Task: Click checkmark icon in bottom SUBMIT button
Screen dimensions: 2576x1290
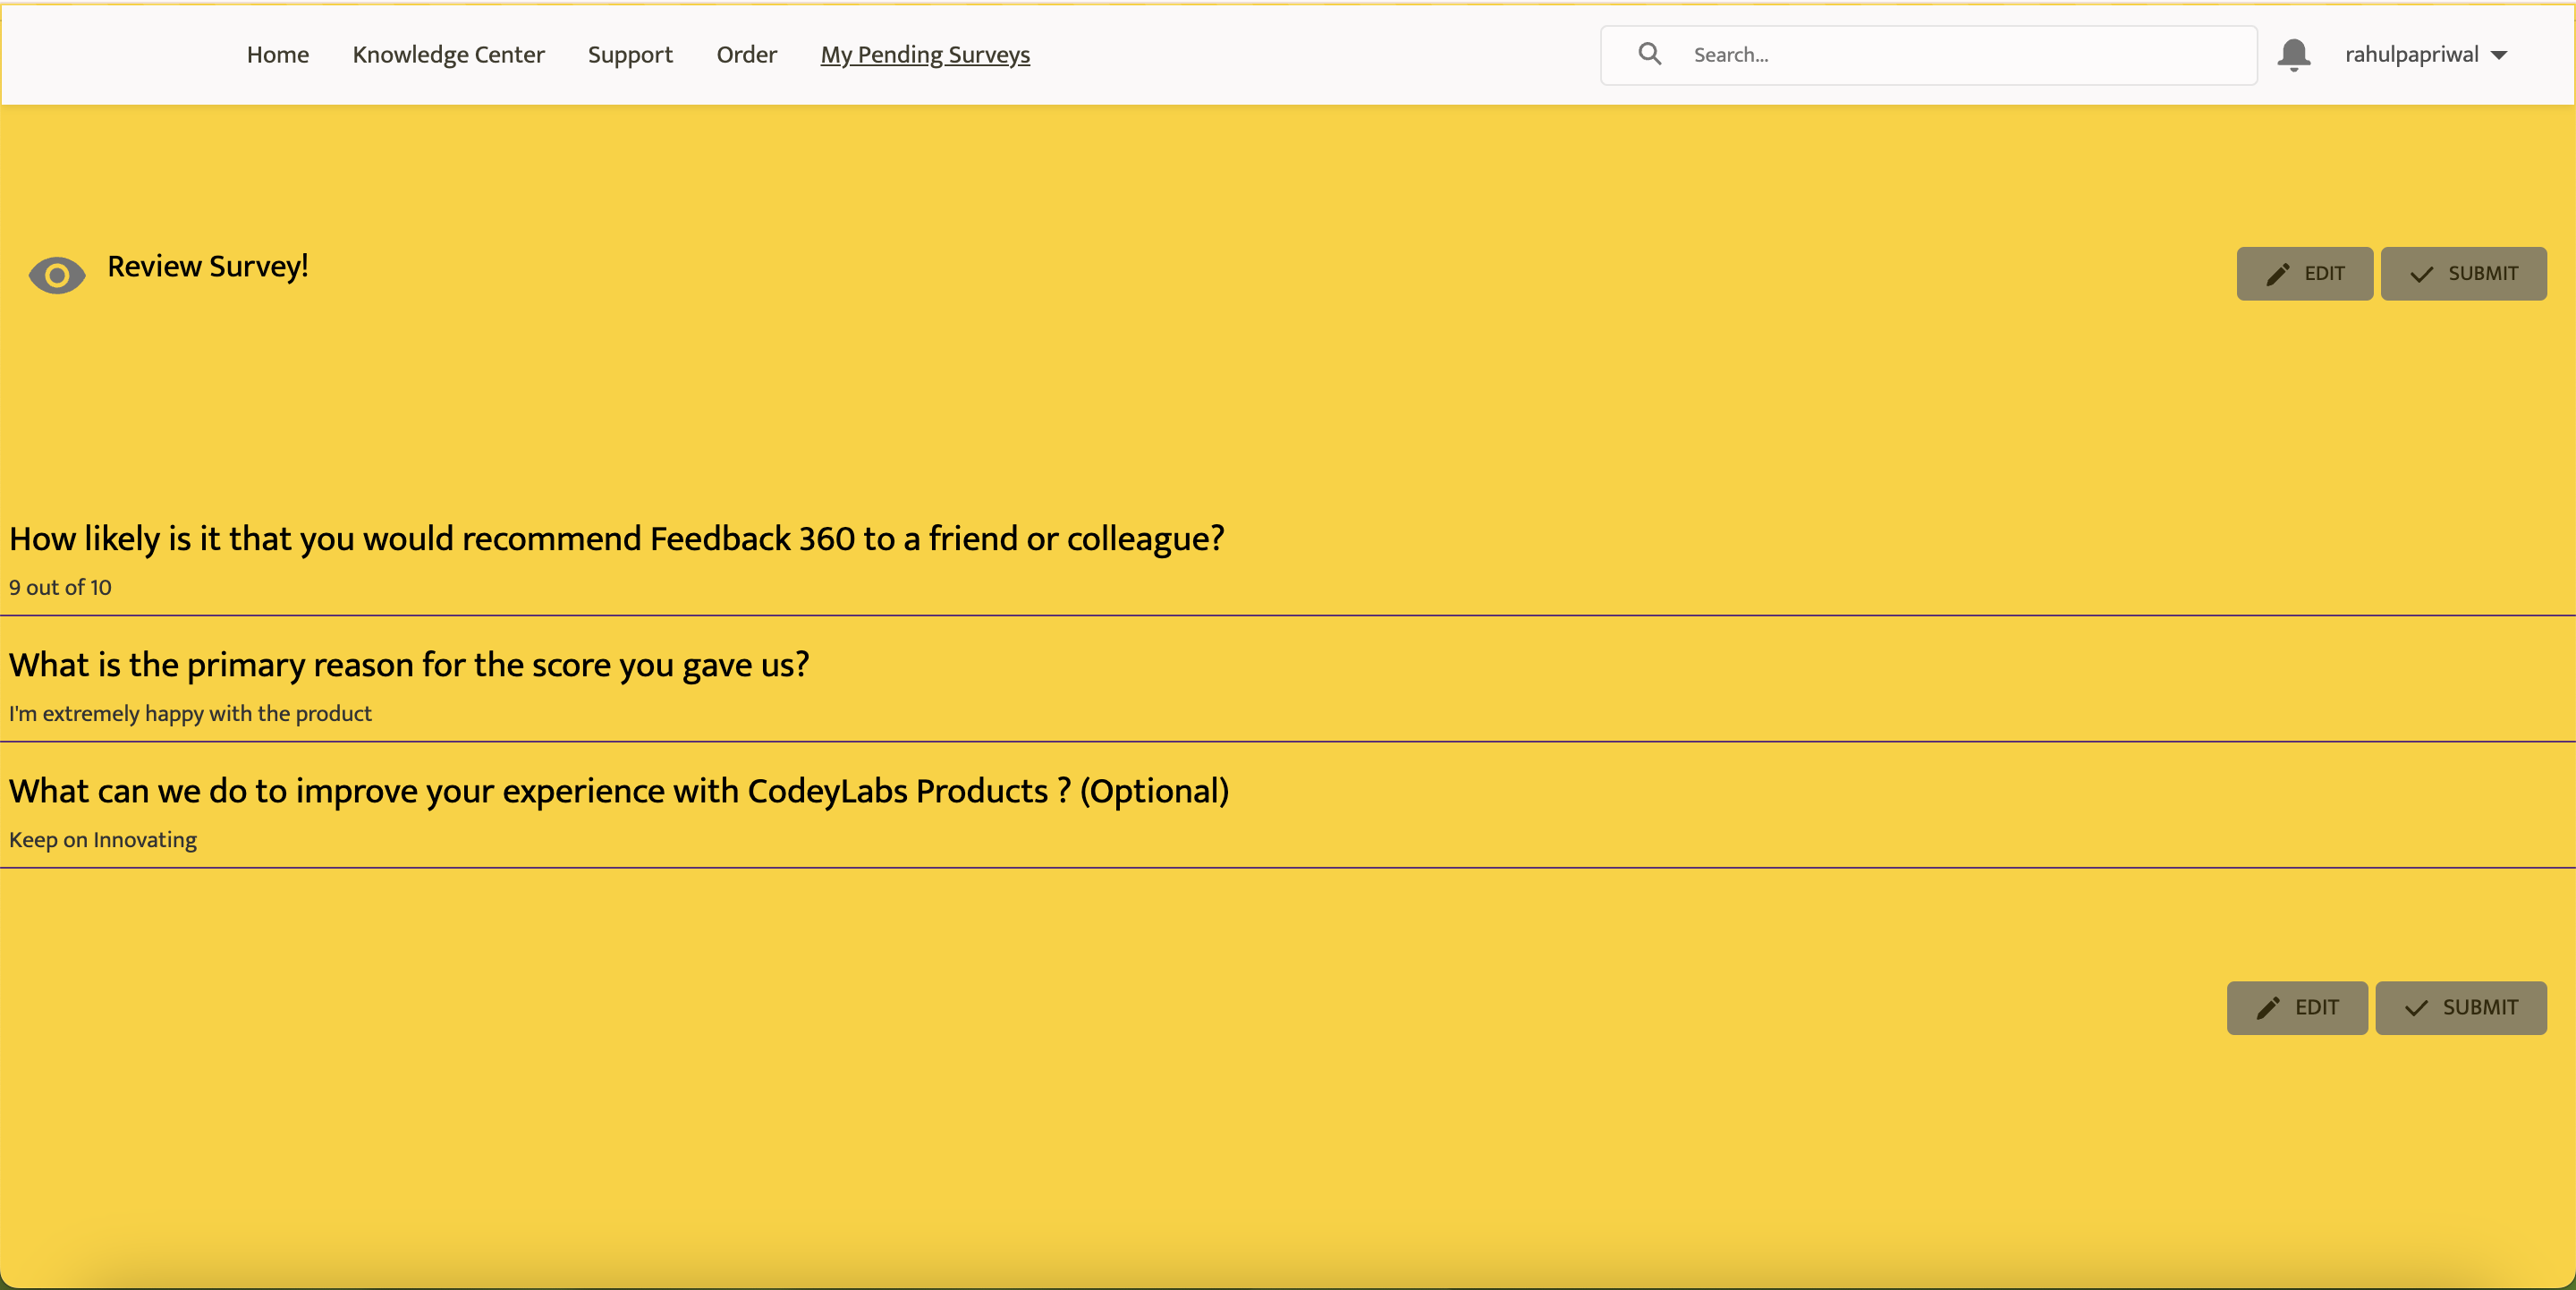Action: [2416, 1008]
